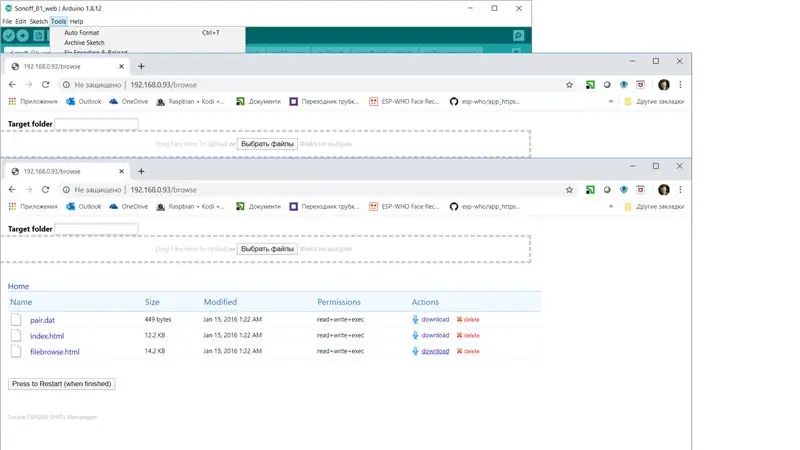Open new tab plus in rear browser window

(x=141, y=66)
